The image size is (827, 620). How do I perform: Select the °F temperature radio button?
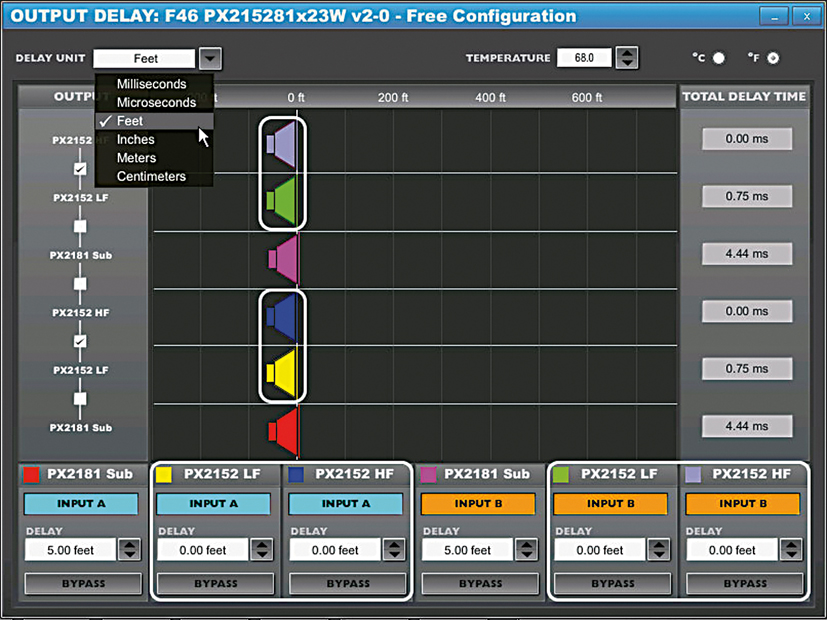773,58
